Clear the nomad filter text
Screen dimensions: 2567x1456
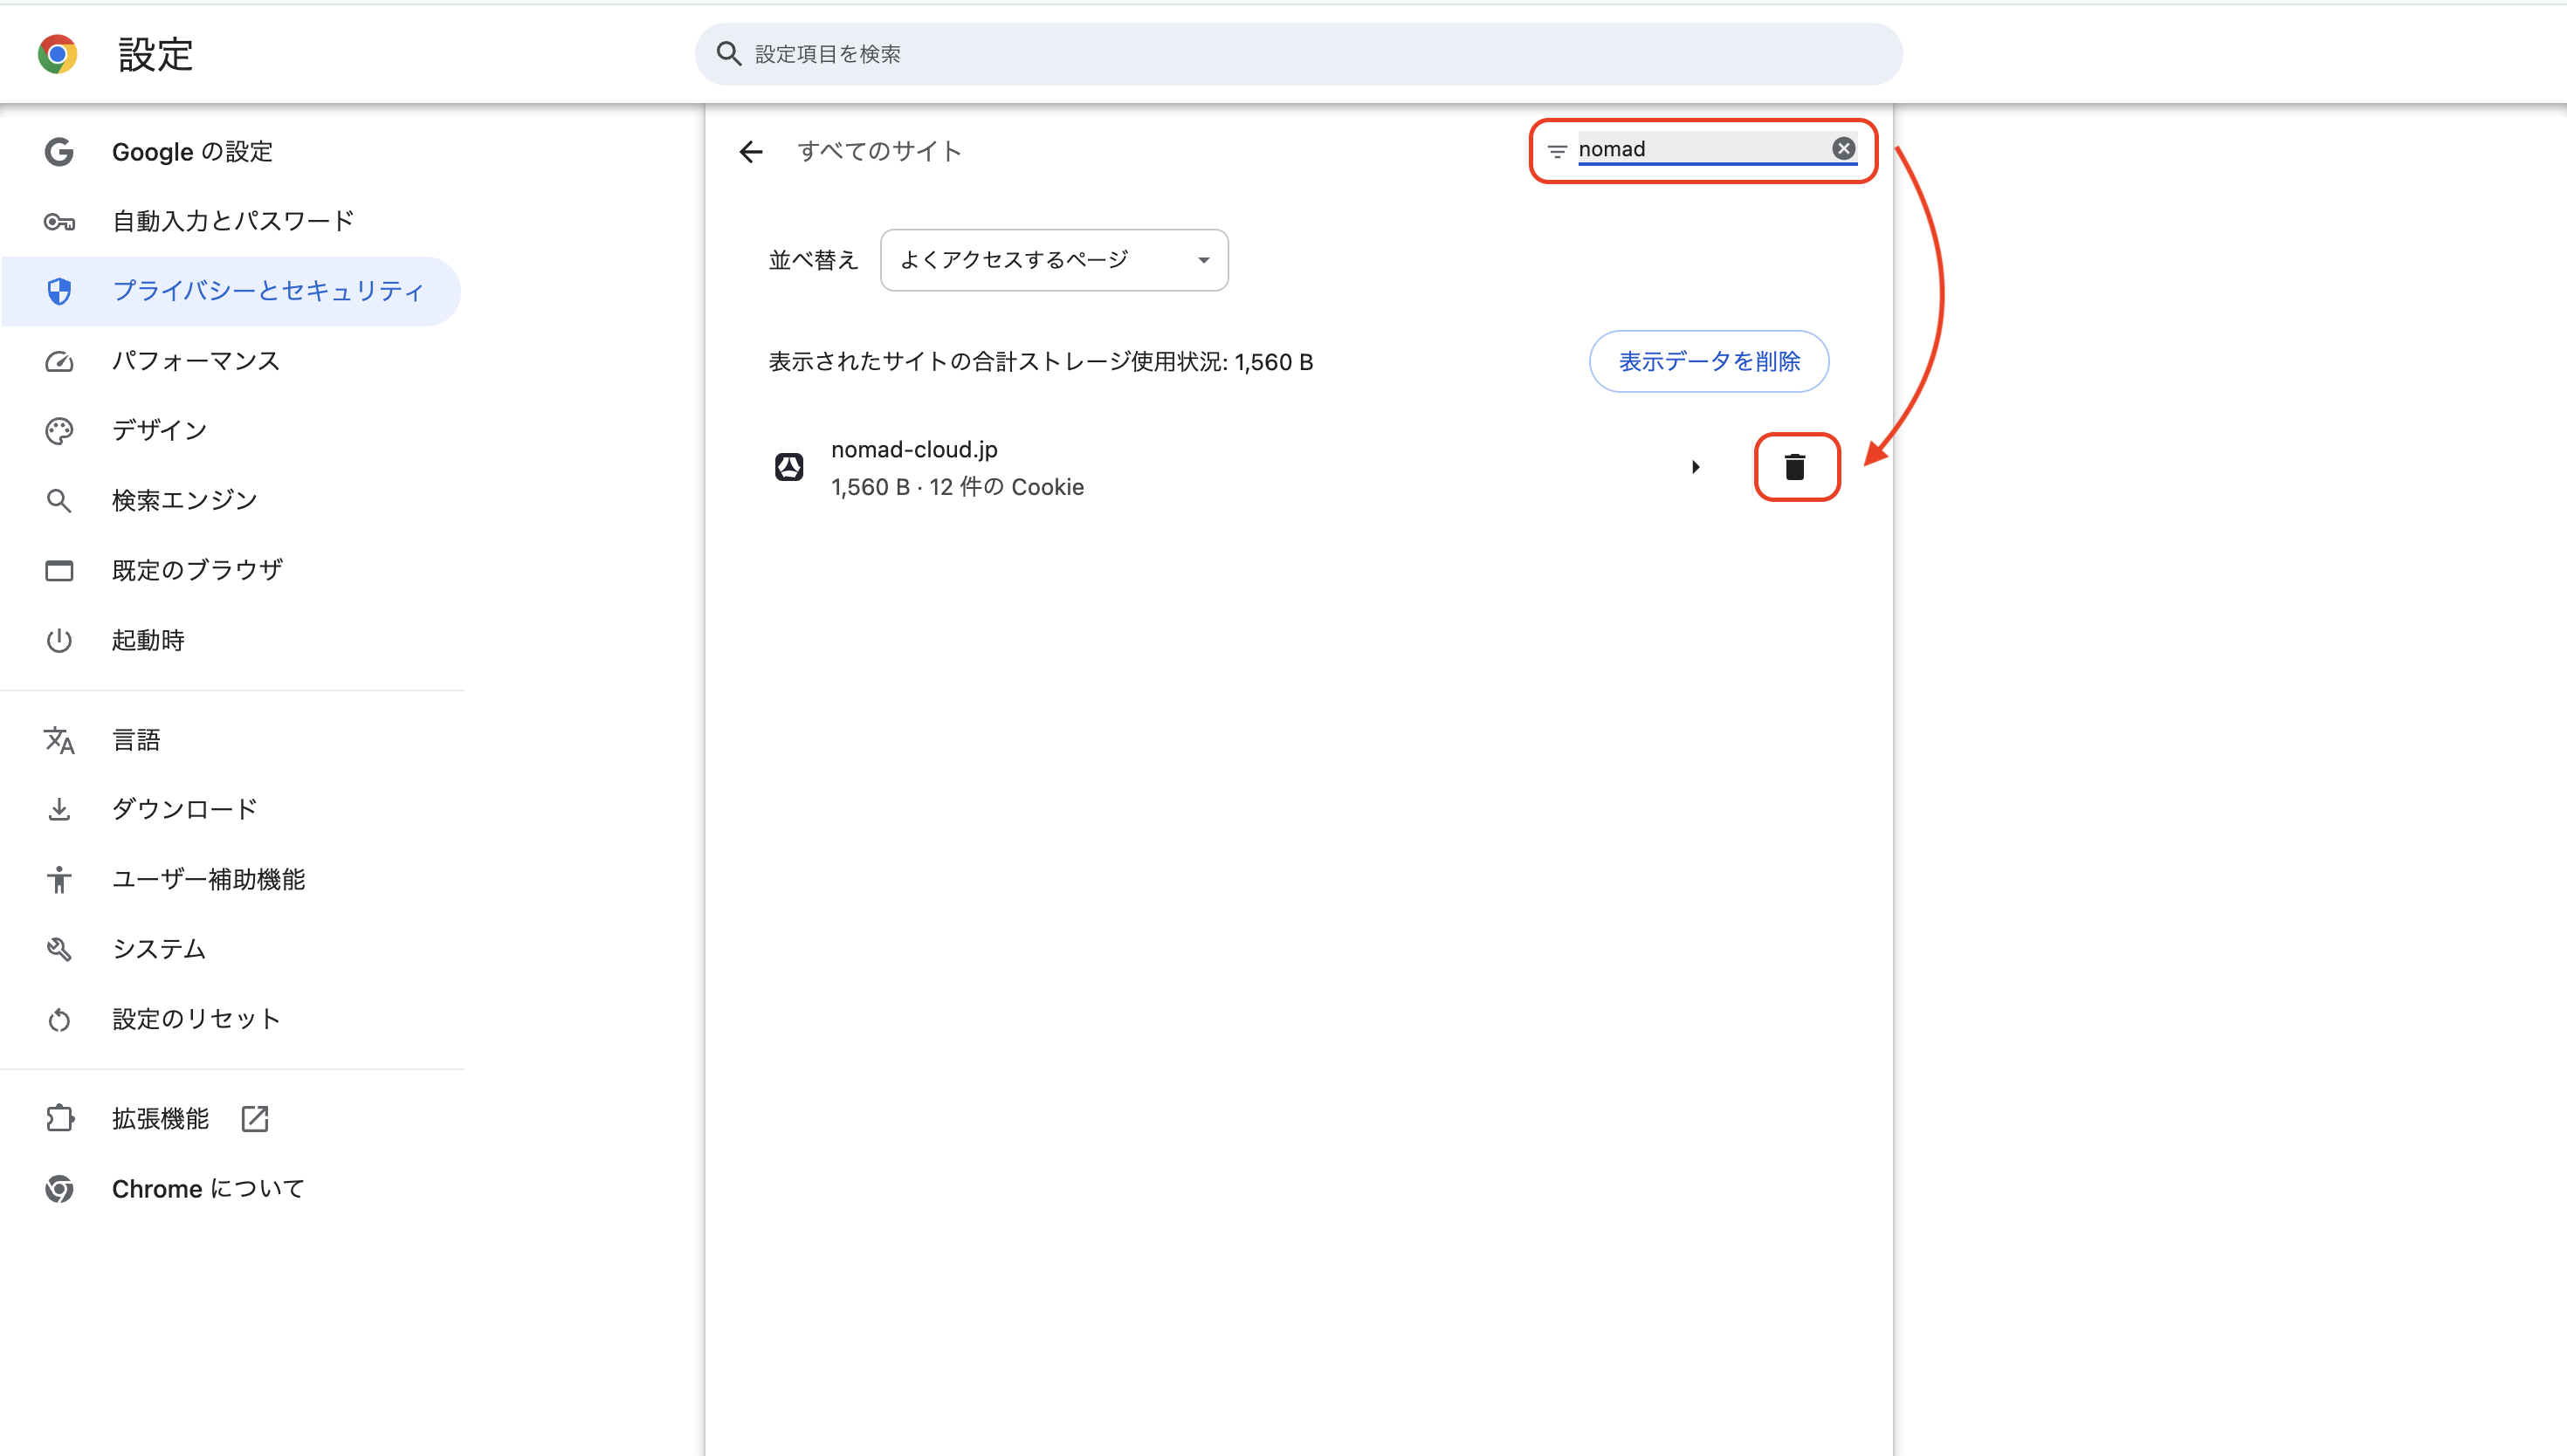[x=1844, y=149]
